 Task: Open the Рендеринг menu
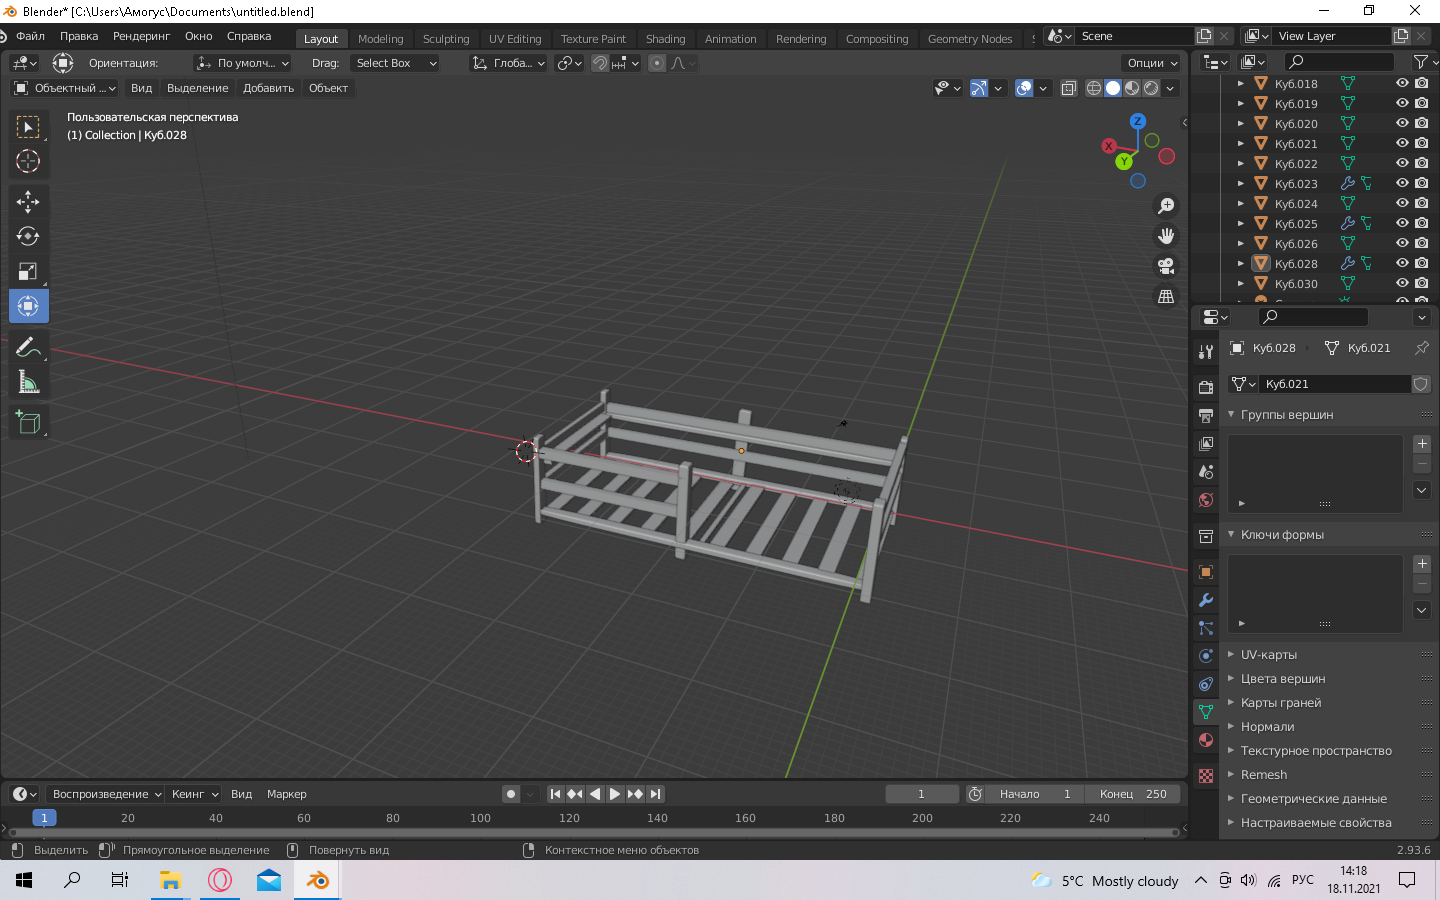tap(141, 36)
